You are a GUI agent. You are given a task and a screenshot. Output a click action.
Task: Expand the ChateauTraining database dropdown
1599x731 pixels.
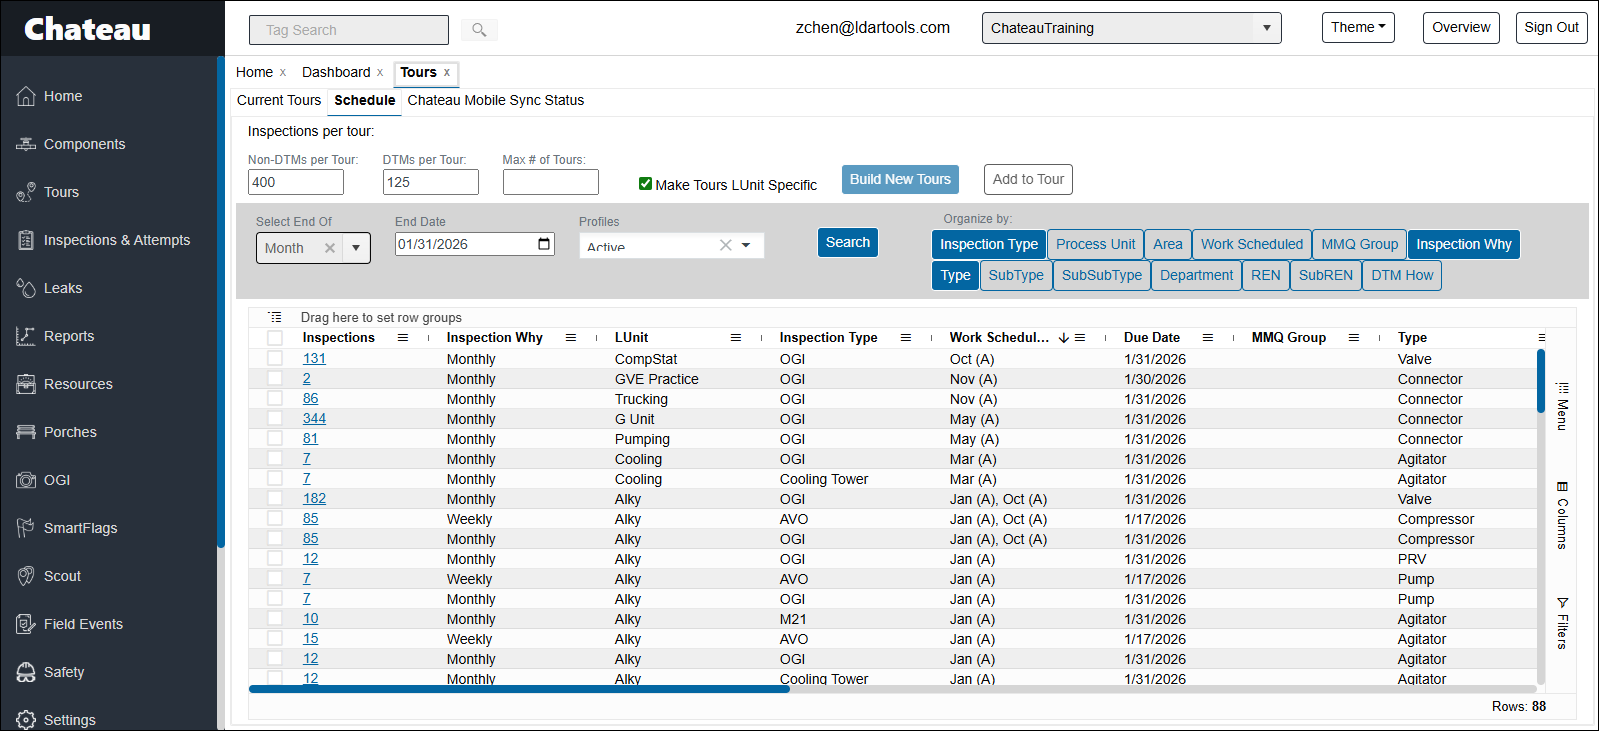coord(1266,28)
